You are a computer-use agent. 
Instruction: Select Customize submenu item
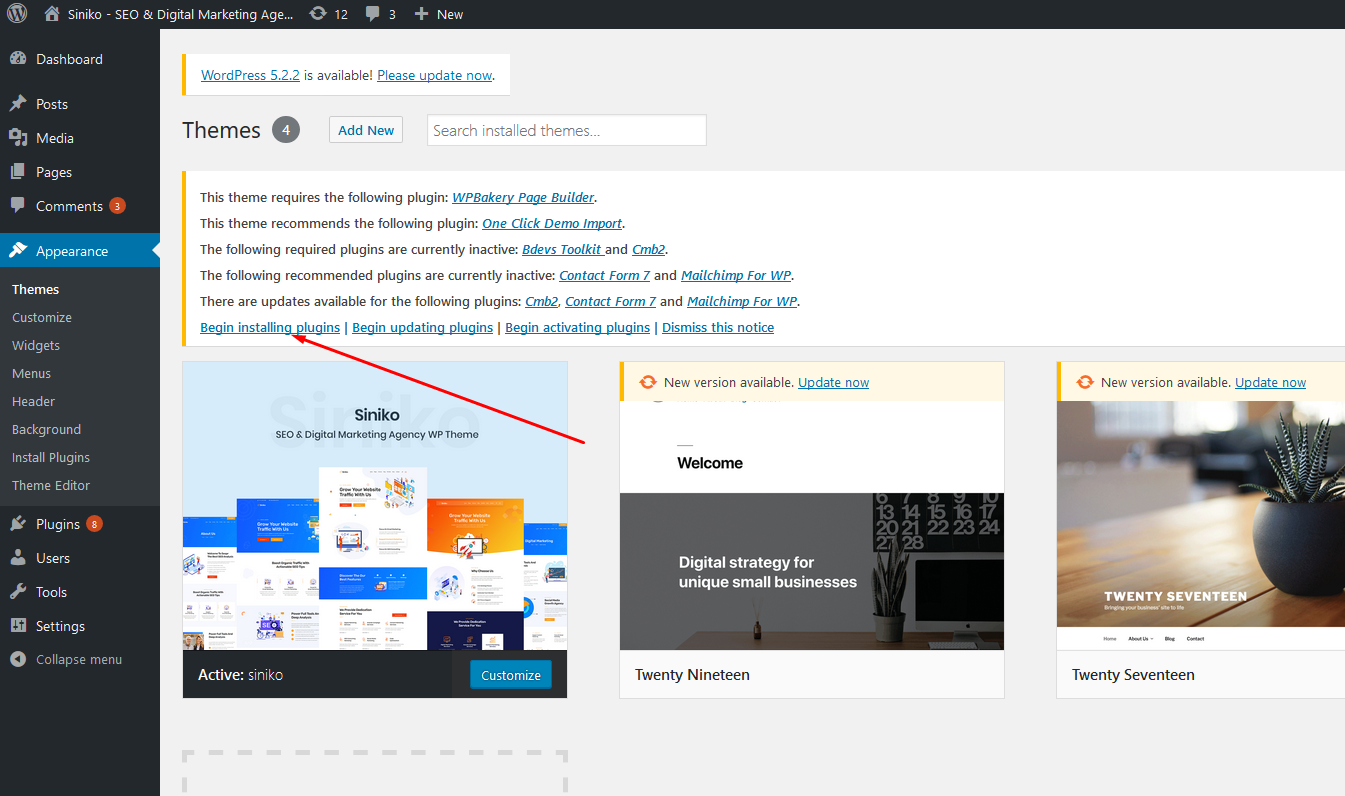tap(42, 317)
